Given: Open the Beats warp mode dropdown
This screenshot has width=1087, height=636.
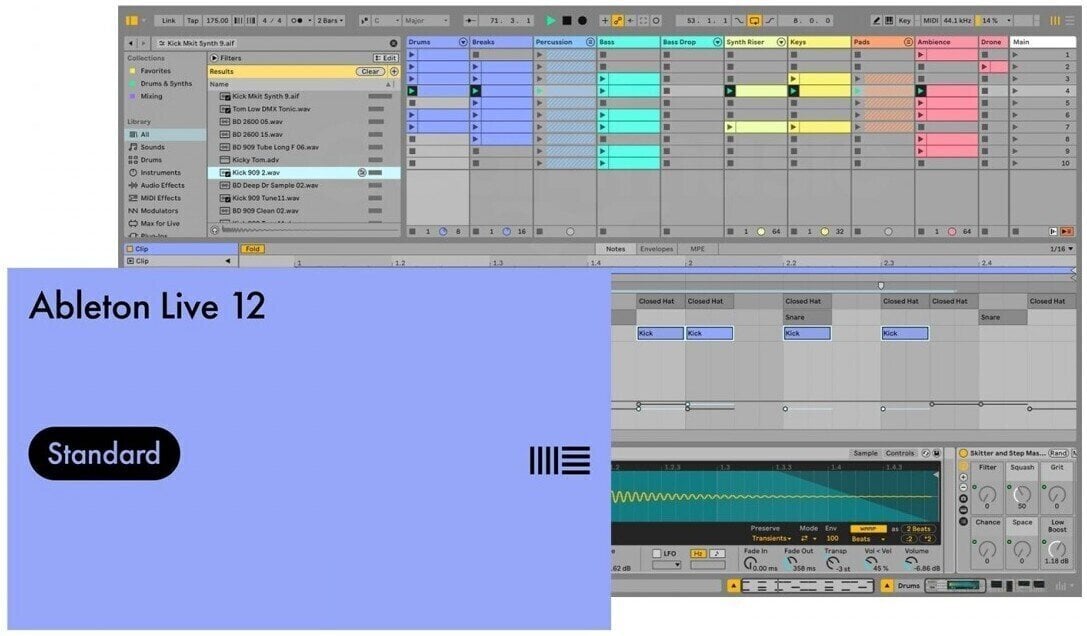Looking at the screenshot, I should click(869, 539).
